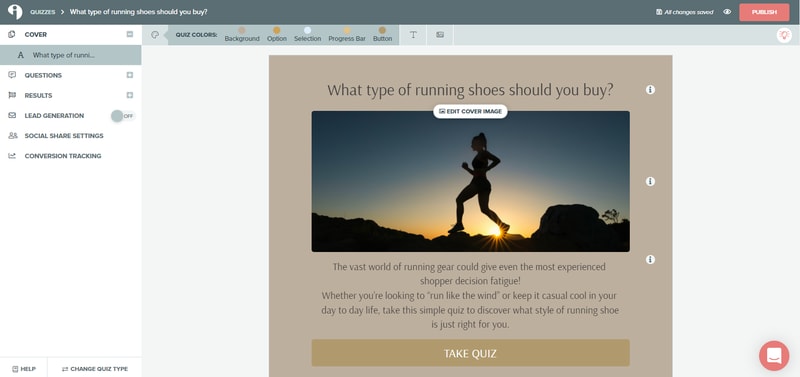Click the Lead Generation envelope icon

coord(12,115)
